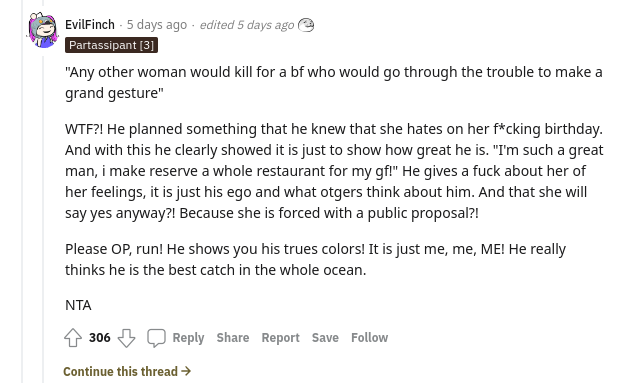Open EvilFinch's avatar image
The width and height of the screenshot is (633, 383).
(x=42, y=30)
